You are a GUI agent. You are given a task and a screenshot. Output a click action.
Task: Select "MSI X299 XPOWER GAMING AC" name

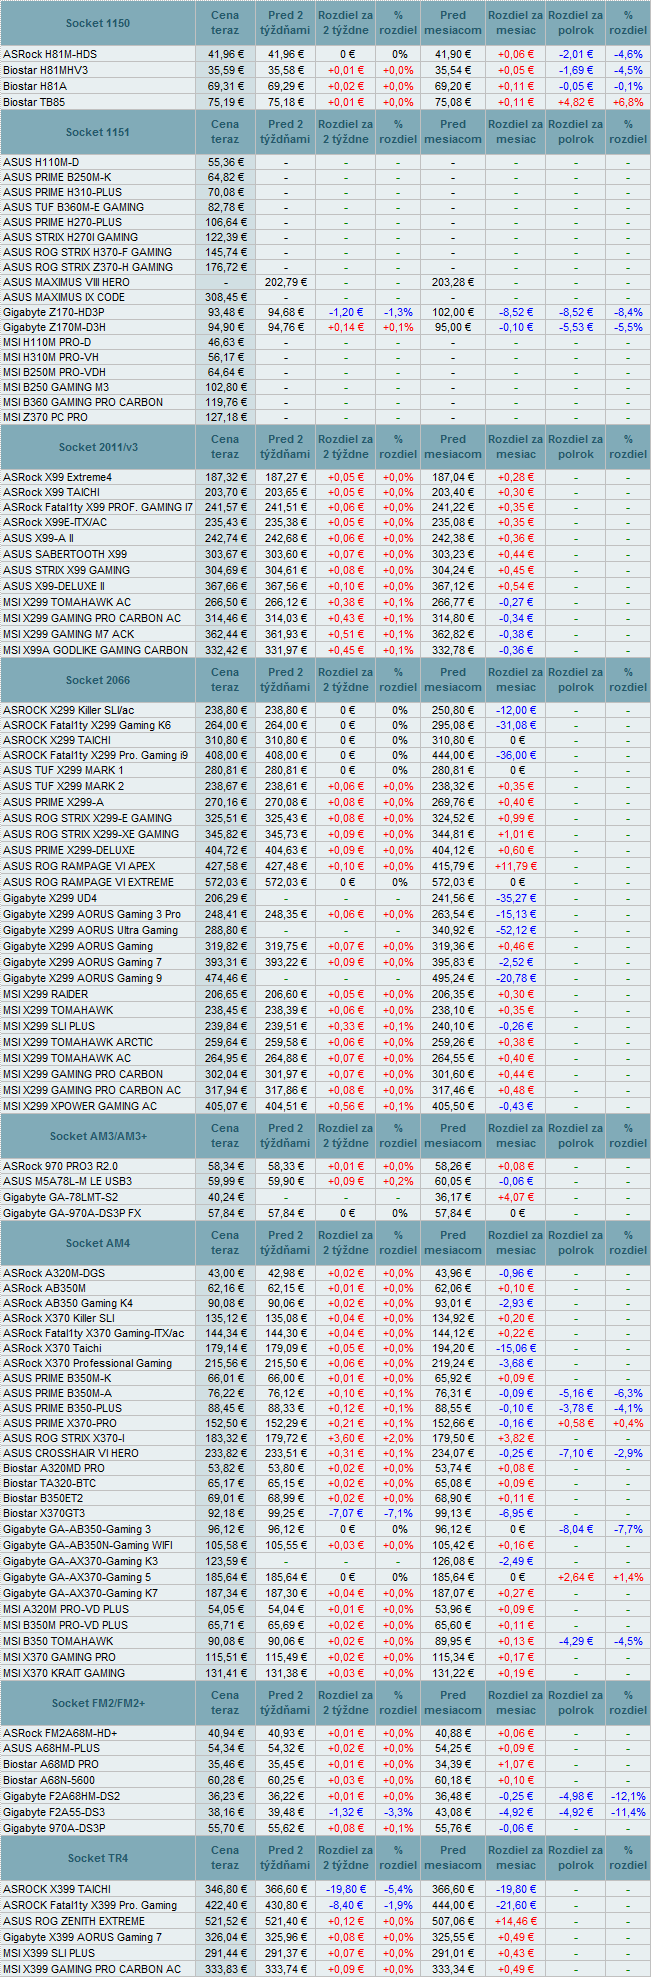80,1106
